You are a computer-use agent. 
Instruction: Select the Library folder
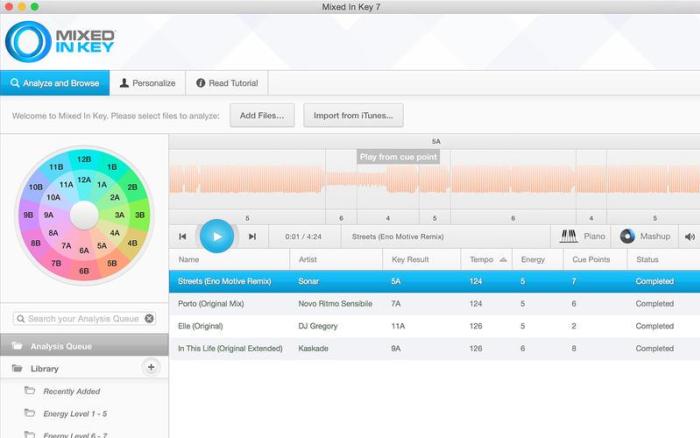(x=45, y=369)
